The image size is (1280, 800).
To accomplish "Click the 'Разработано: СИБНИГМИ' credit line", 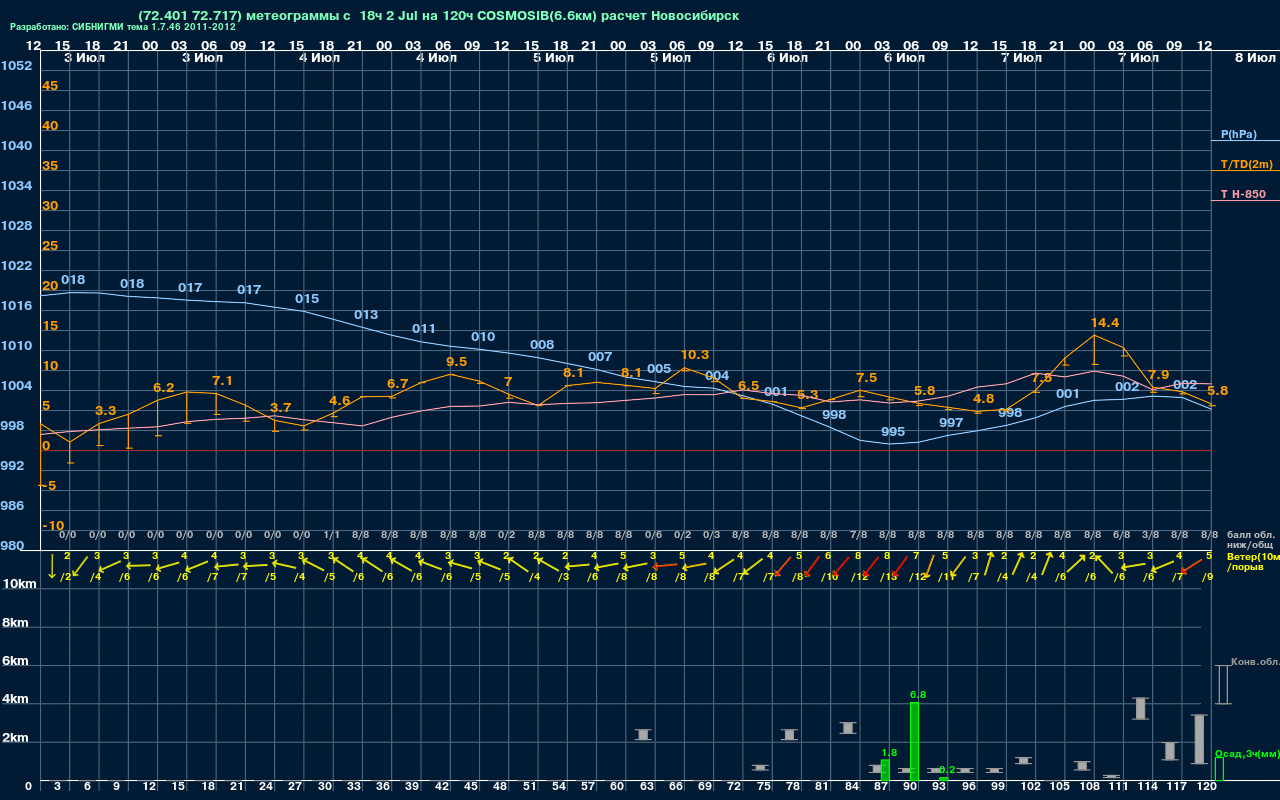I will [x=123, y=27].
